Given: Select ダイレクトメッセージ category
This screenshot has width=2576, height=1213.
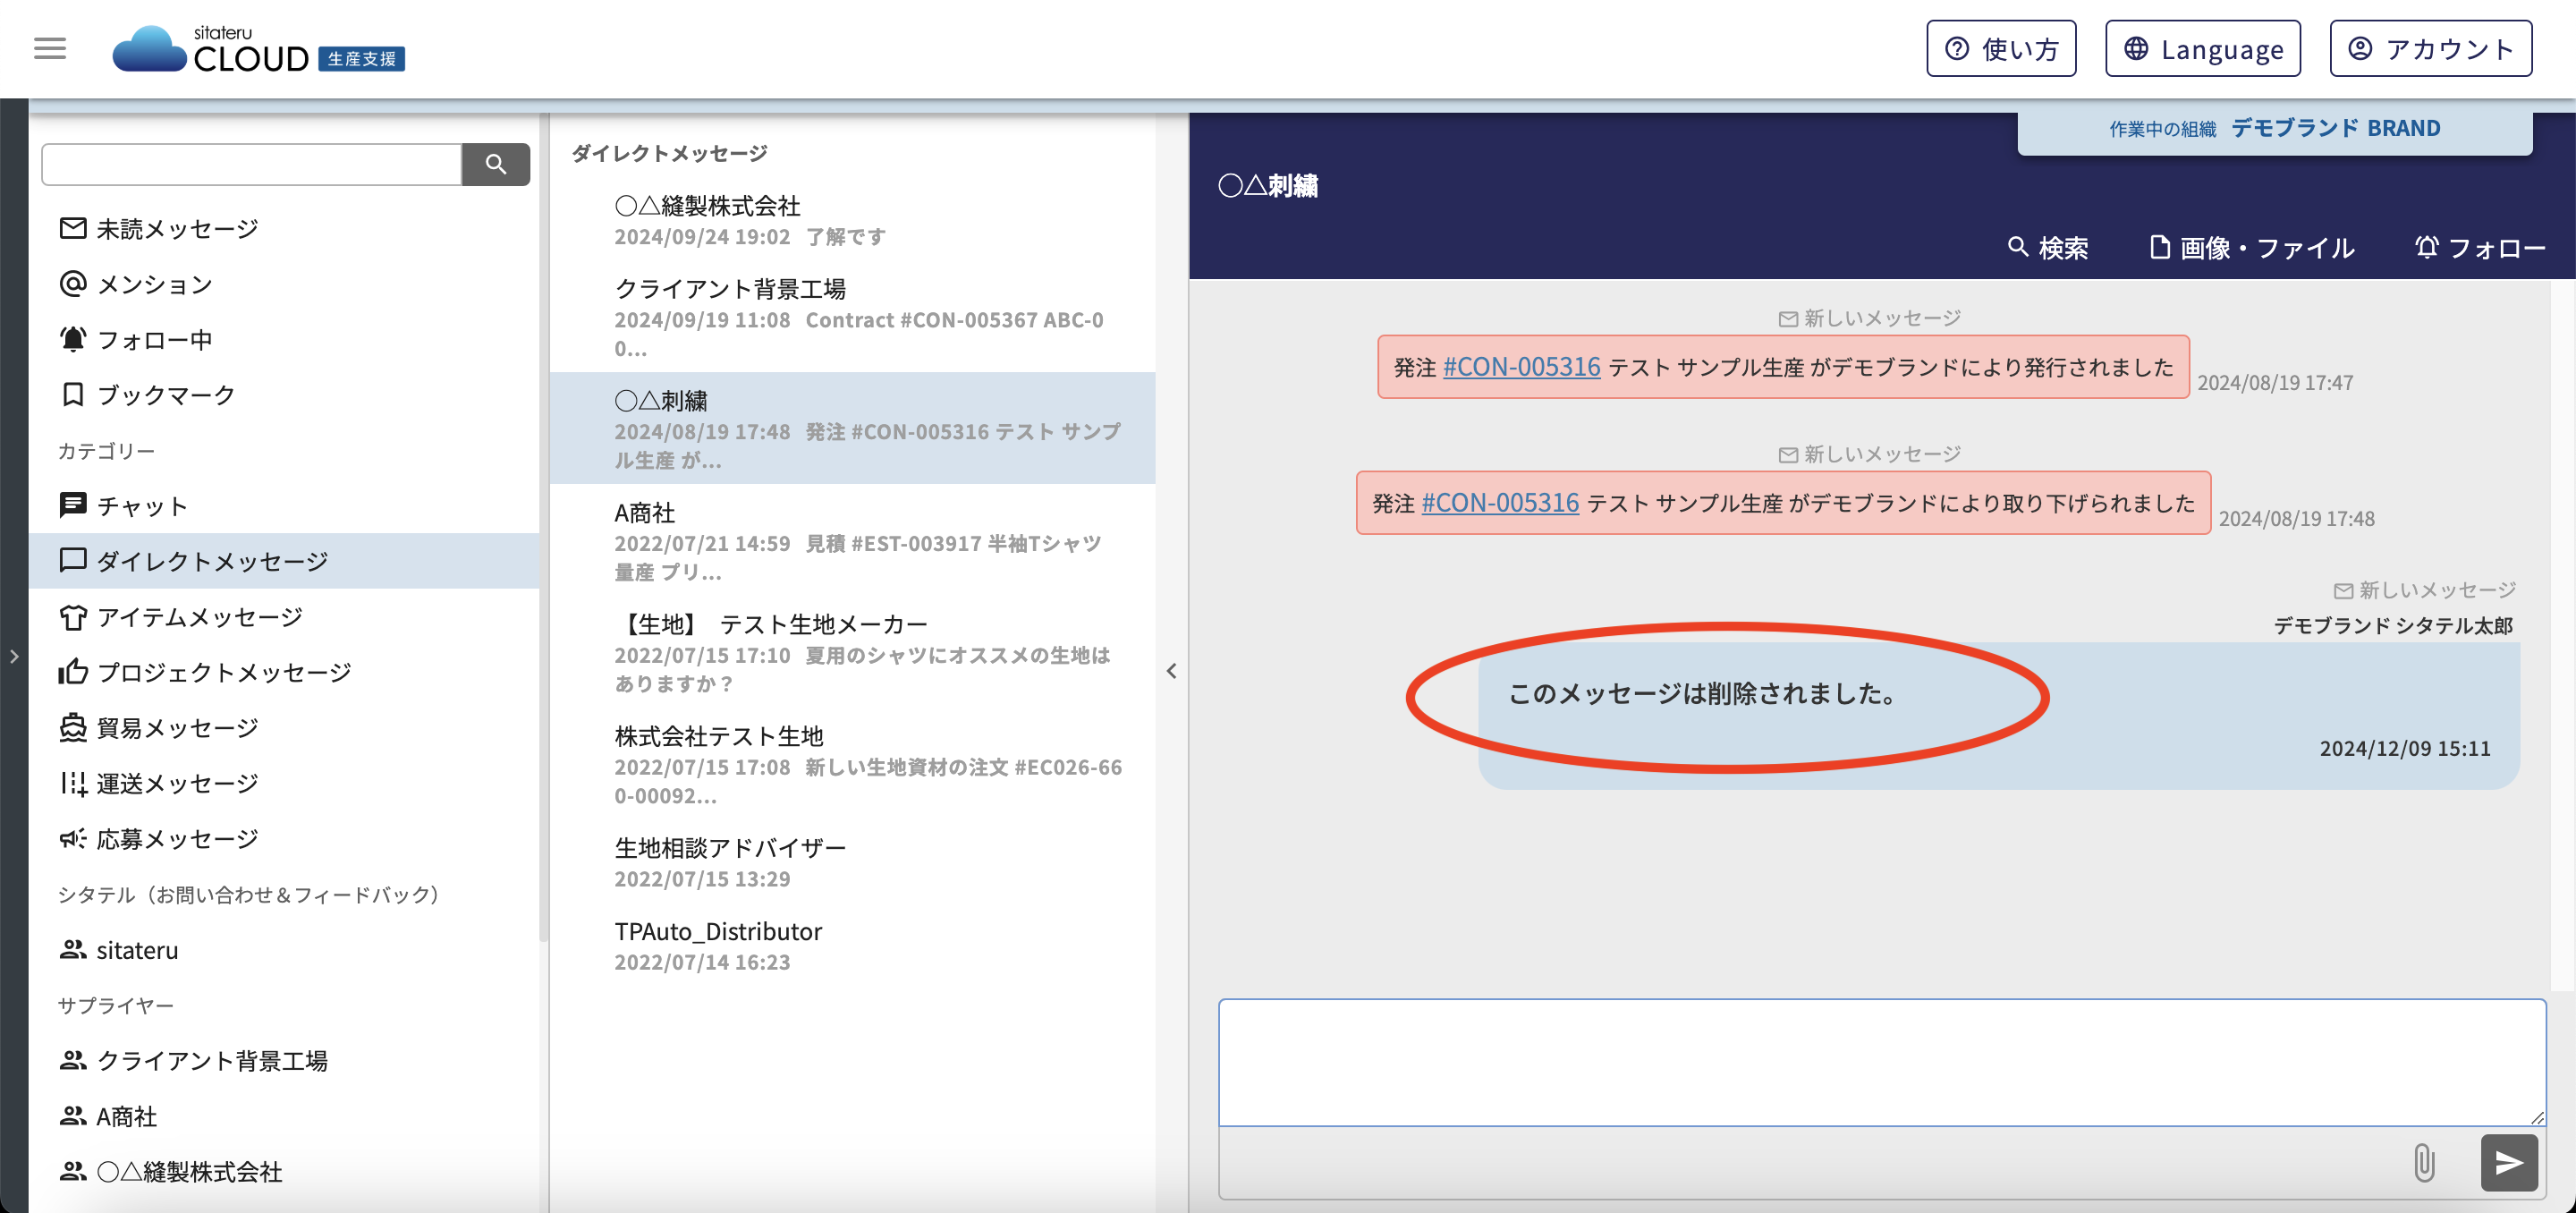Looking at the screenshot, I should (x=283, y=561).
